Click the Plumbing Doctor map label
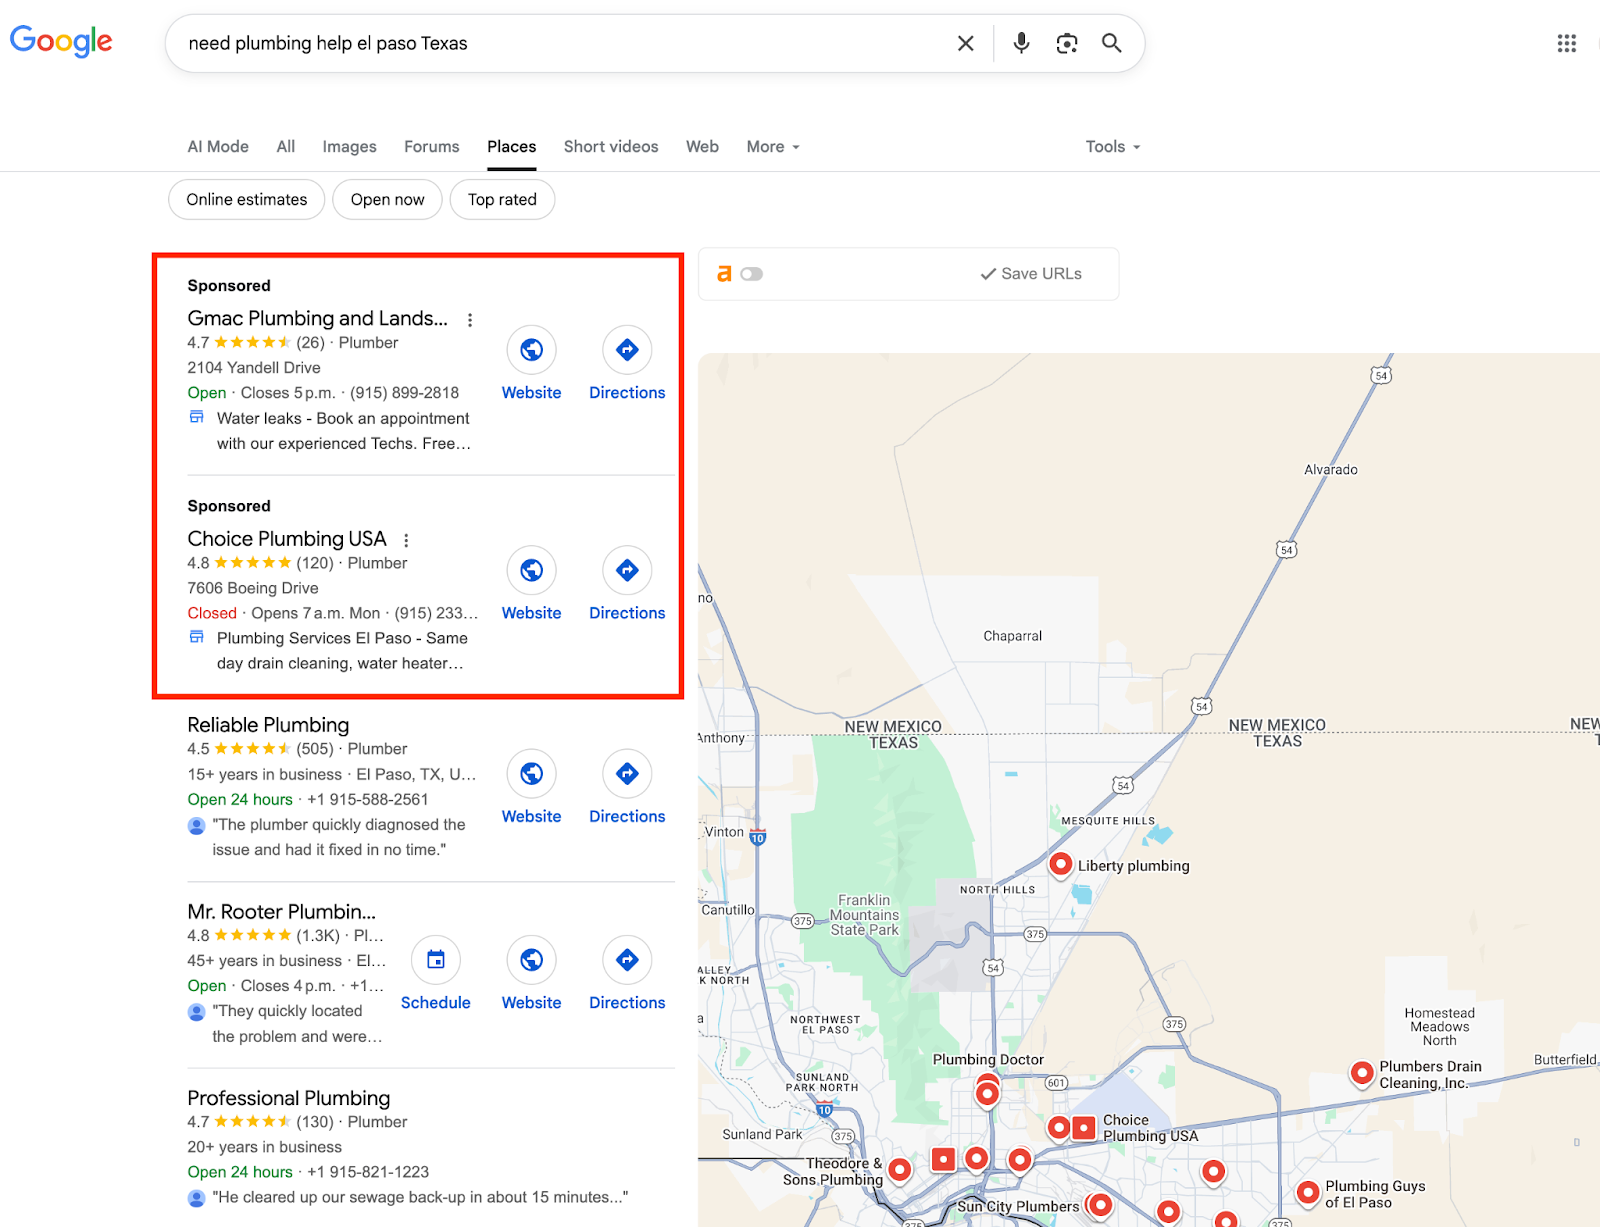The width and height of the screenshot is (1600, 1227). 988,1060
